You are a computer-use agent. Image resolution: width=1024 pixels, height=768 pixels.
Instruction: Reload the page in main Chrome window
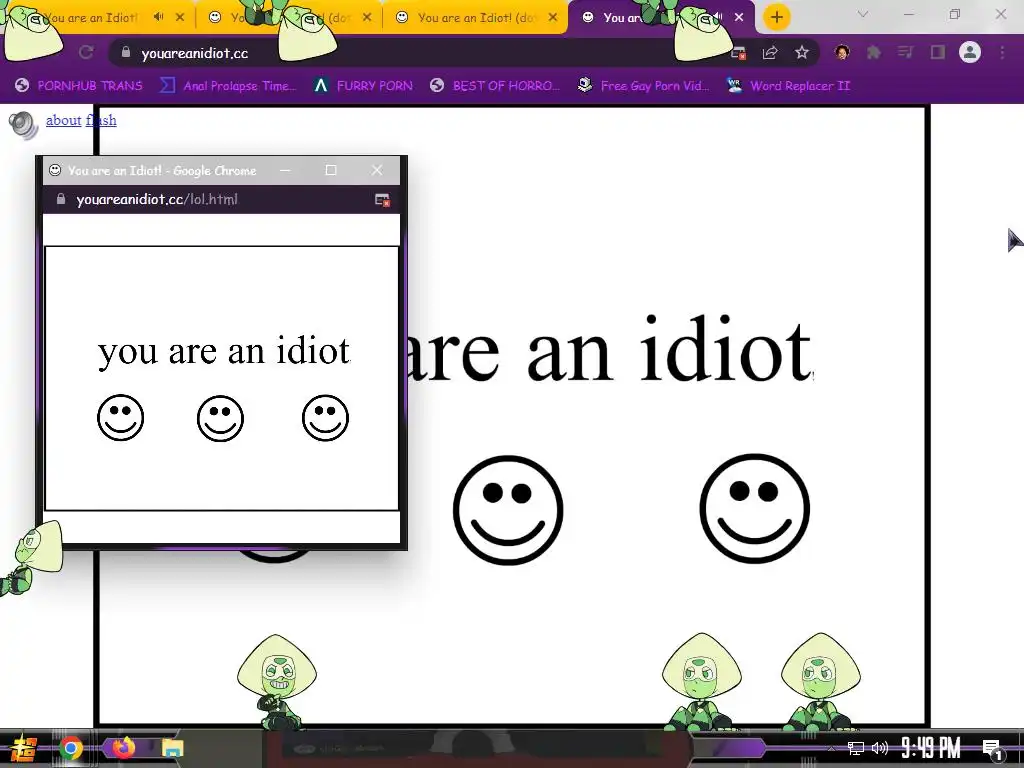point(86,52)
